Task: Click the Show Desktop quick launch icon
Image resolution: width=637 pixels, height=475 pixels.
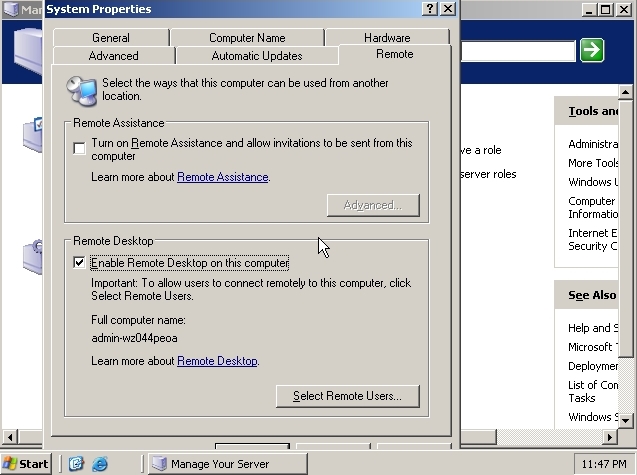Action: (x=76, y=464)
